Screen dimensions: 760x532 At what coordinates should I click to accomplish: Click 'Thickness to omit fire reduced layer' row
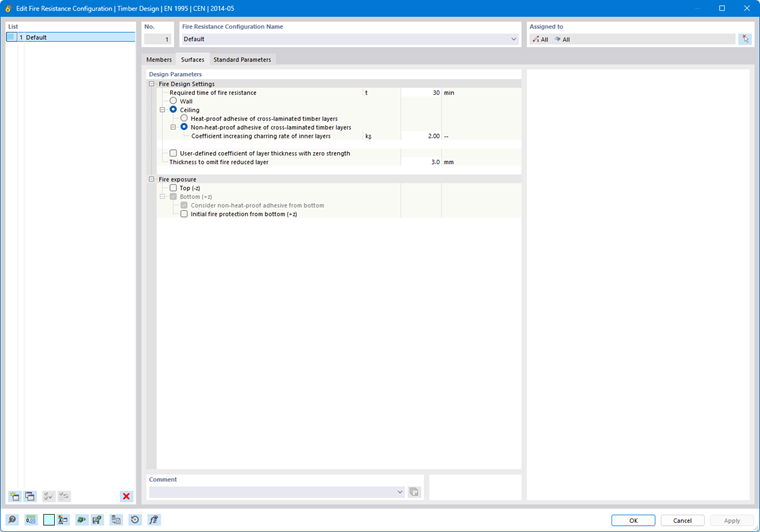pyautogui.click(x=339, y=162)
